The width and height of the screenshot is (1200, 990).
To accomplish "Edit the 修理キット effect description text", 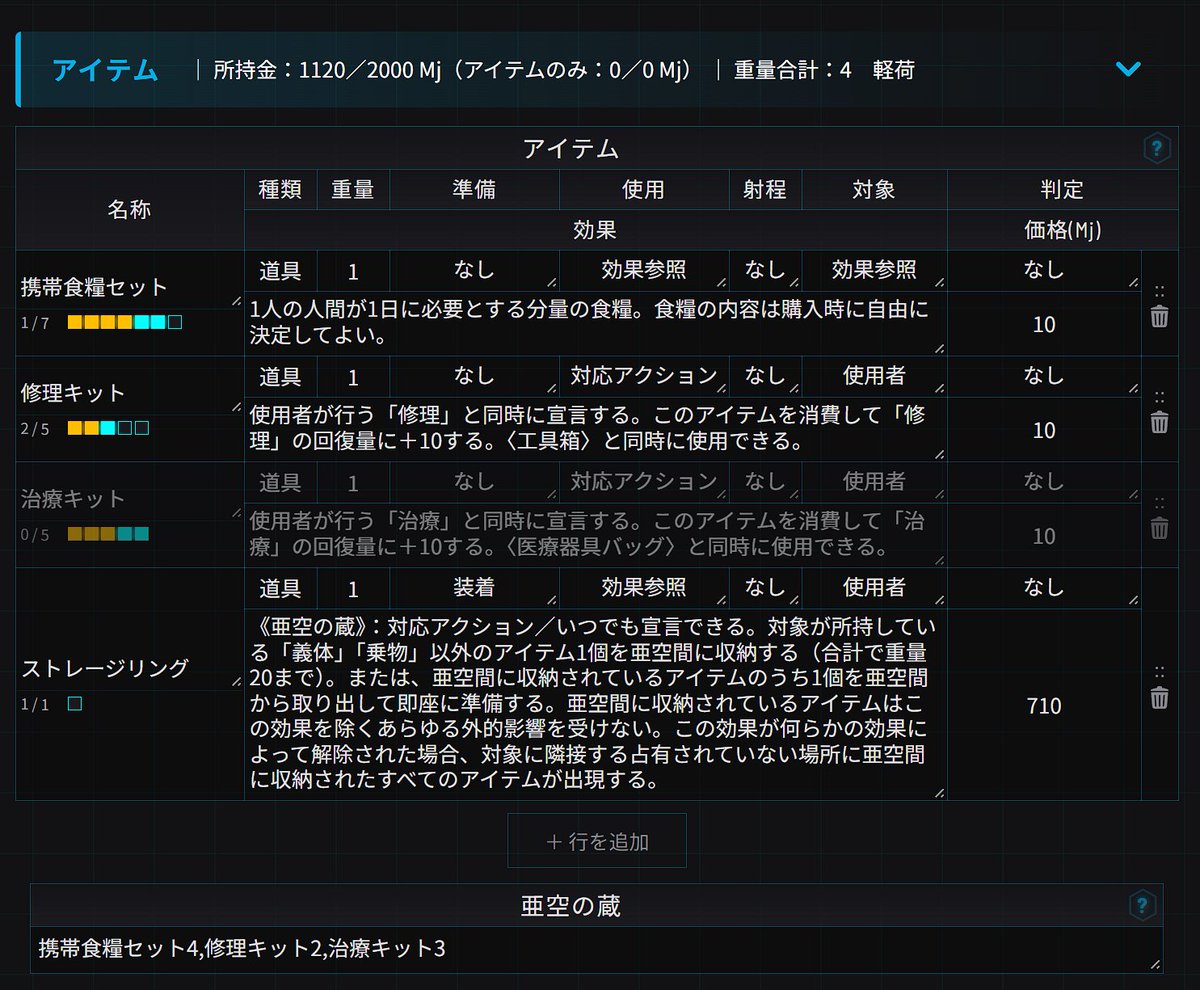I will coord(596,429).
